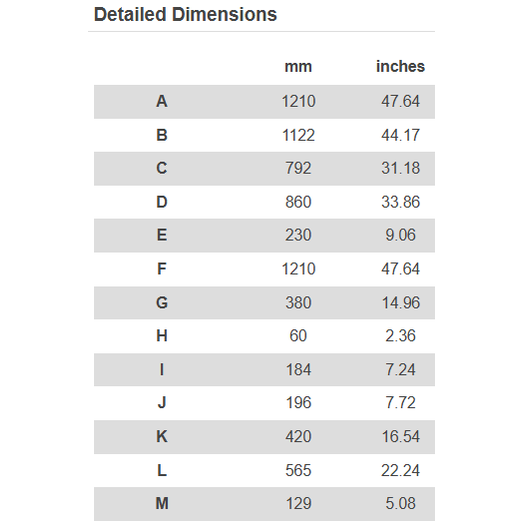Select the 60 mm value for H
Screen dimensions: 524x524
[298, 336]
